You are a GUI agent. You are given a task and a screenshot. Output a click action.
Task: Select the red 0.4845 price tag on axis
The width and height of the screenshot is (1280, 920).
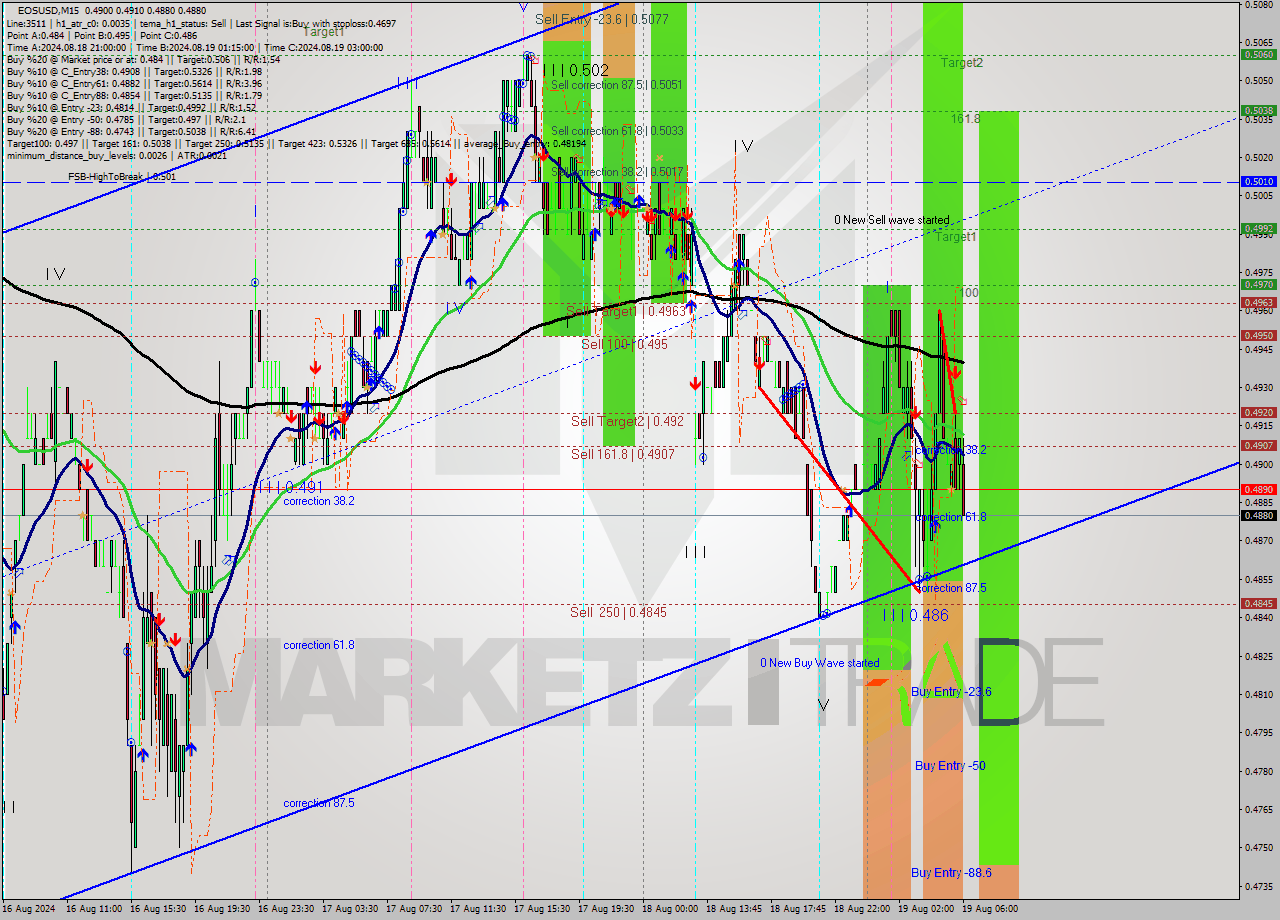(x=1257, y=603)
